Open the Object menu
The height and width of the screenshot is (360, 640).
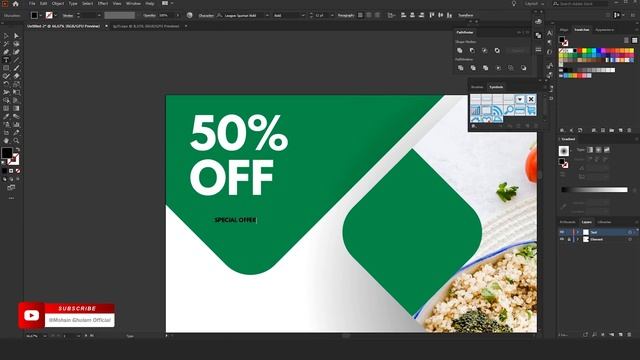tap(58, 3)
